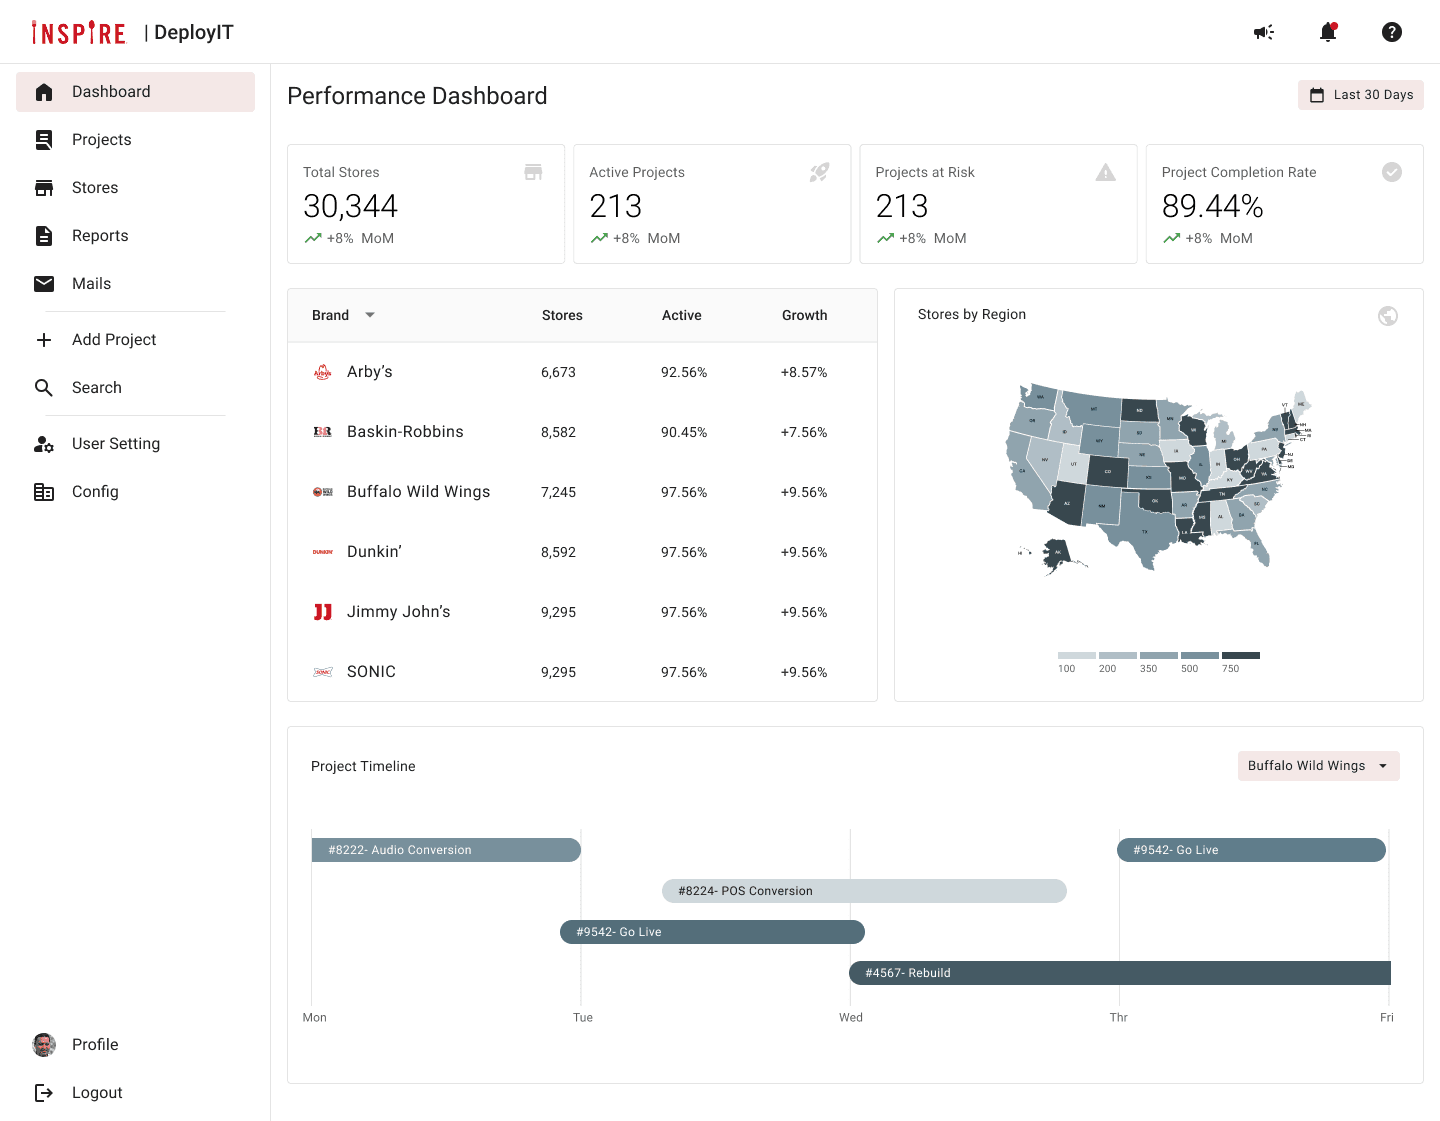Open Reports page label
The height and width of the screenshot is (1121, 1440).
click(100, 236)
